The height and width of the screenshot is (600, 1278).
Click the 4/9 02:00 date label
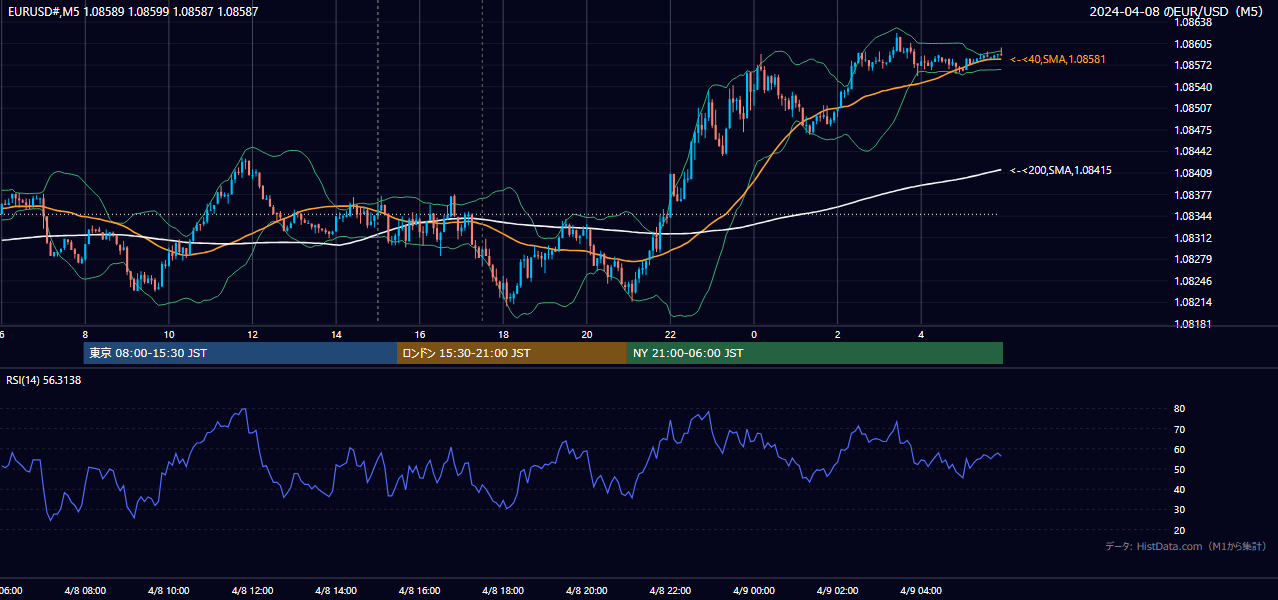coord(837,591)
